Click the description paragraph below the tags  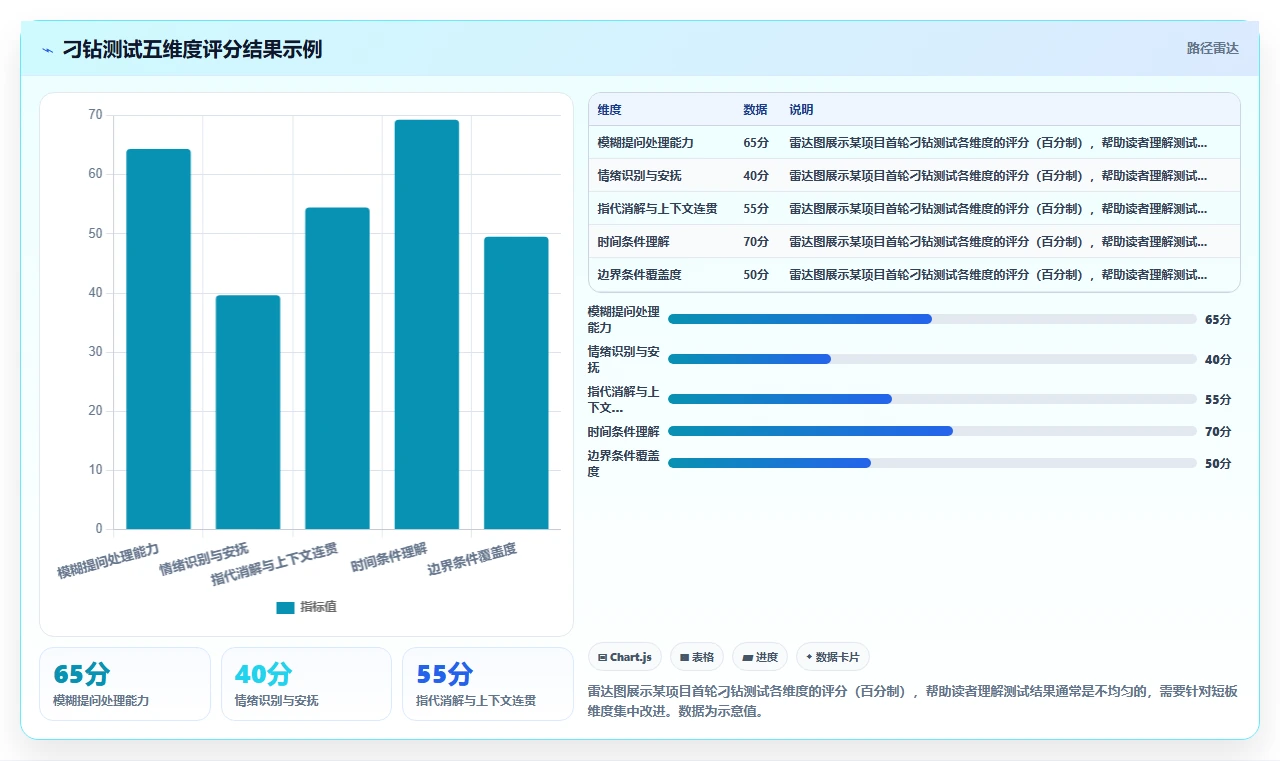(x=914, y=702)
